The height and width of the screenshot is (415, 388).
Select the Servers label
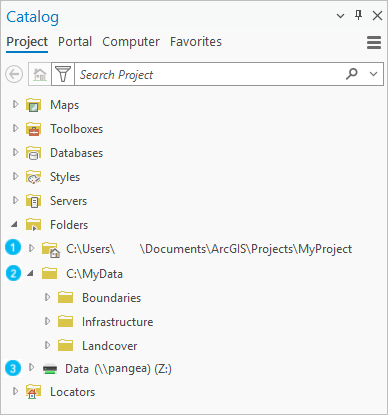point(69,201)
